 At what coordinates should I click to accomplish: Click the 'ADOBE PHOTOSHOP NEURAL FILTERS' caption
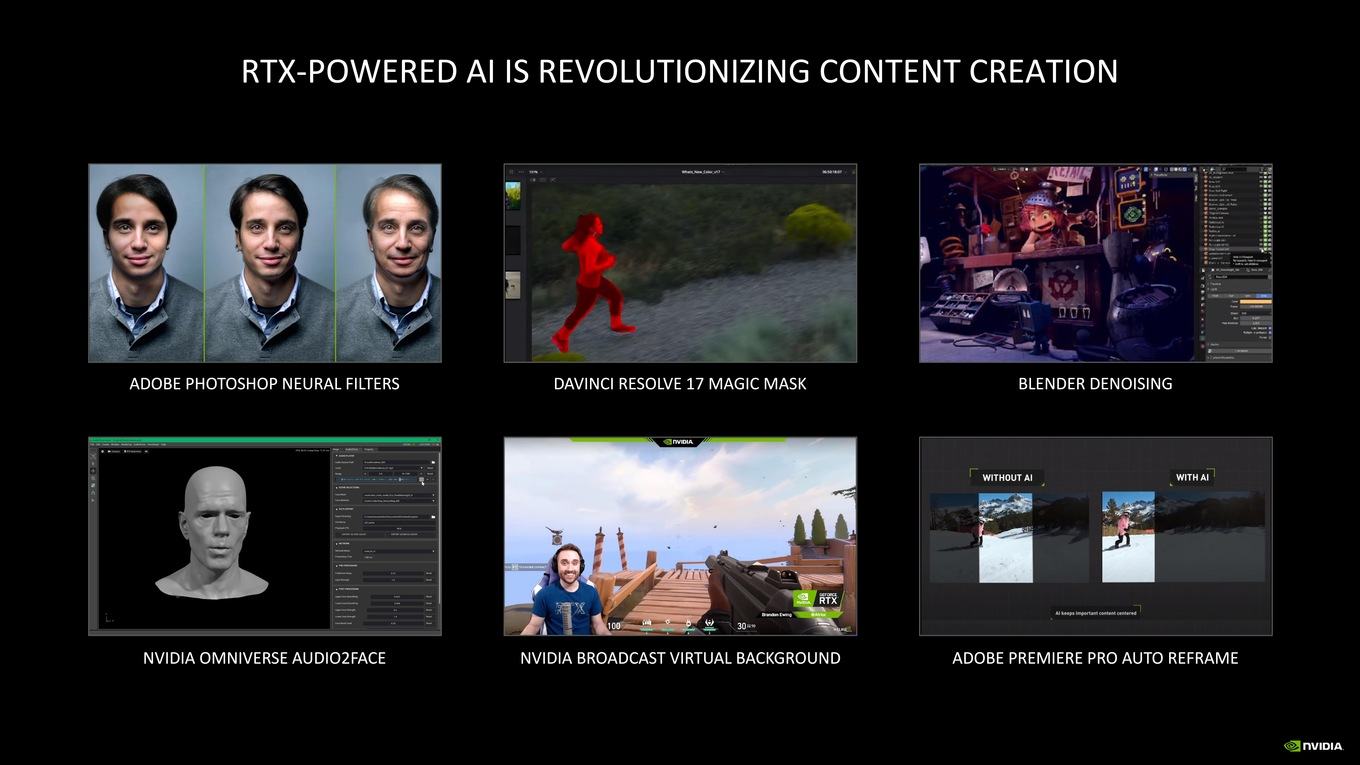(x=265, y=384)
